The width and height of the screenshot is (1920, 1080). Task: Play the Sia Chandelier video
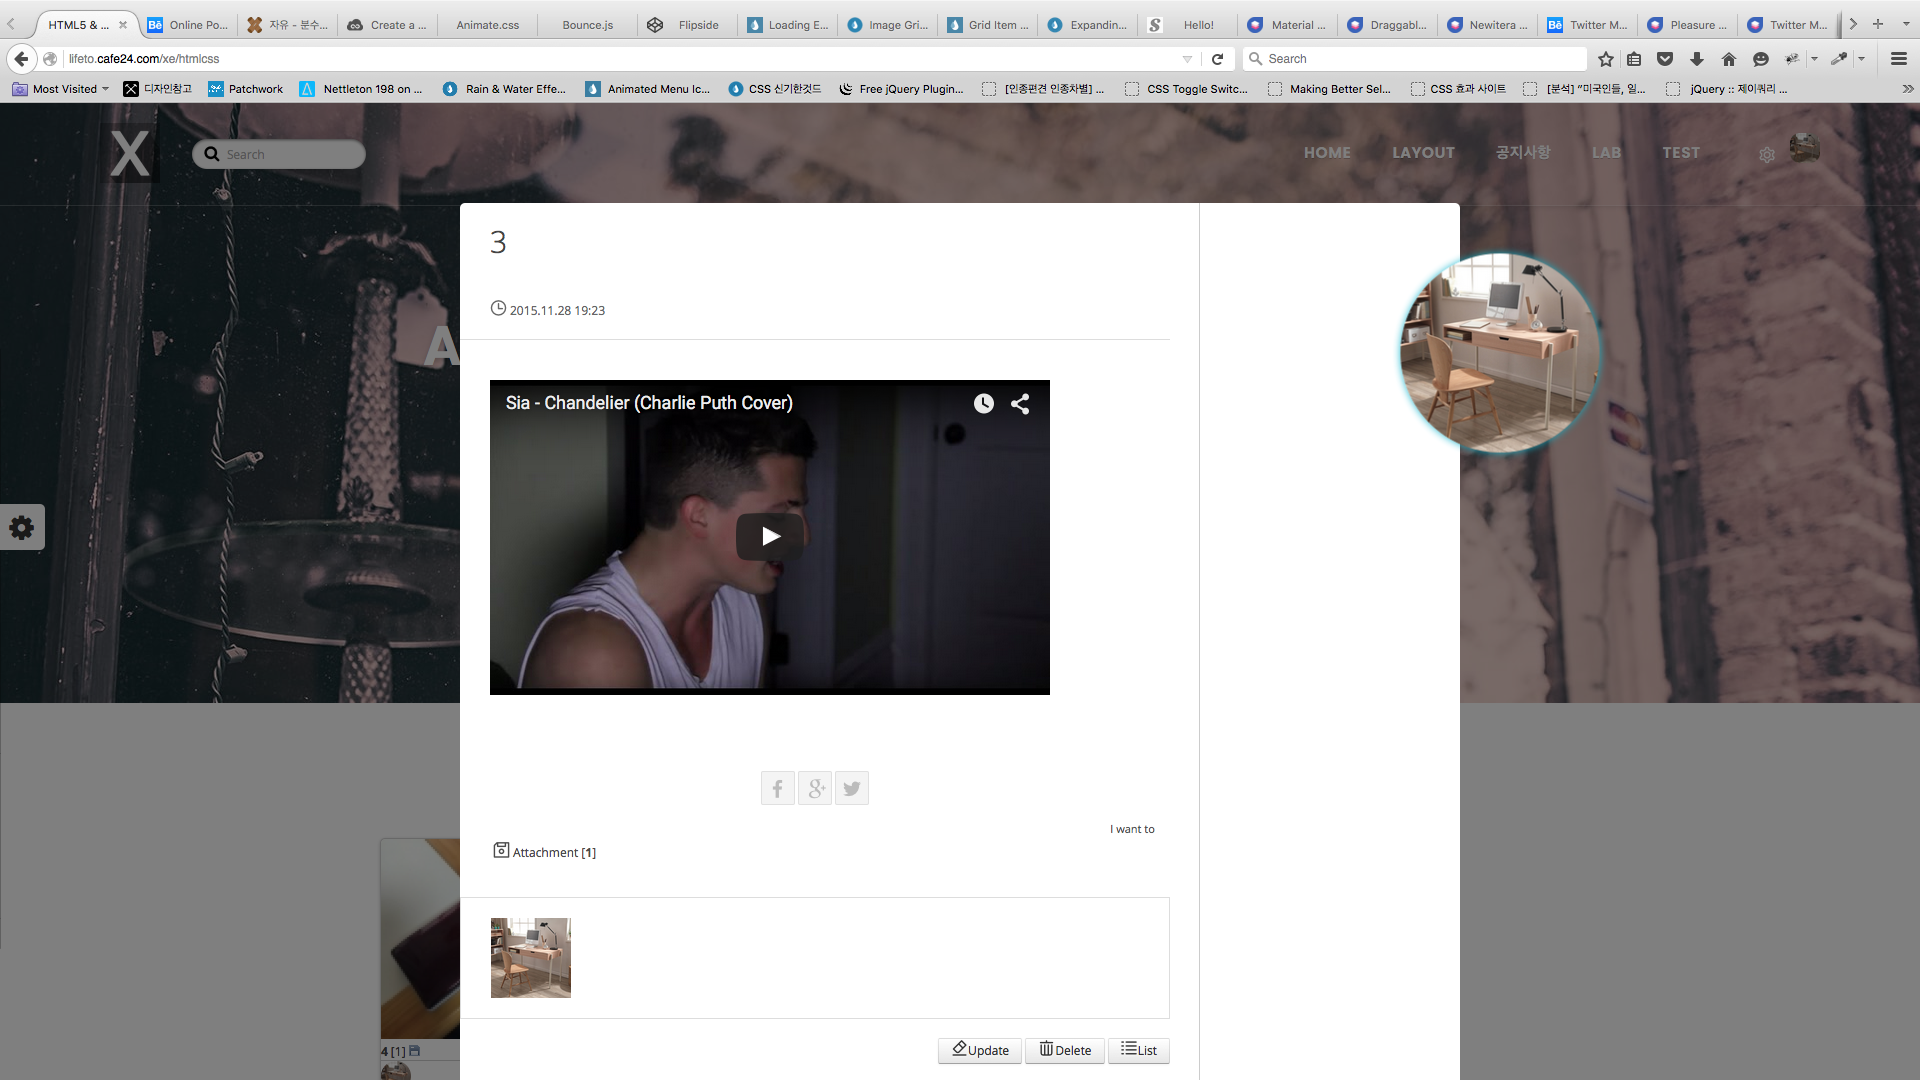[x=770, y=536]
